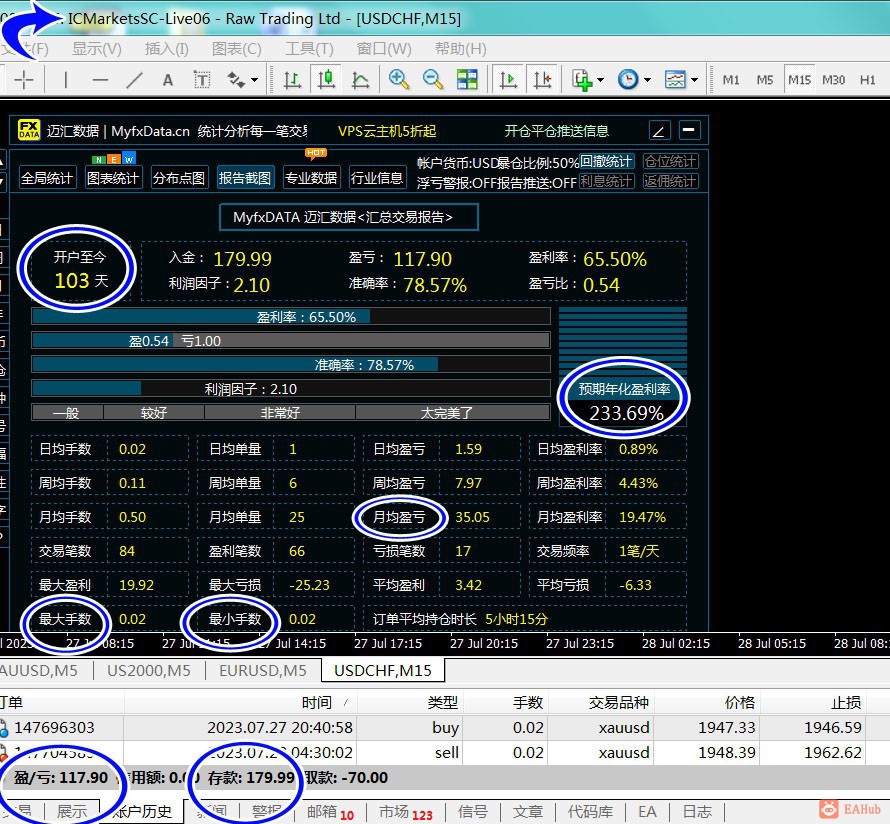890x824 pixels.
Task: Open the 显示(V) menu
Action: [x=96, y=49]
